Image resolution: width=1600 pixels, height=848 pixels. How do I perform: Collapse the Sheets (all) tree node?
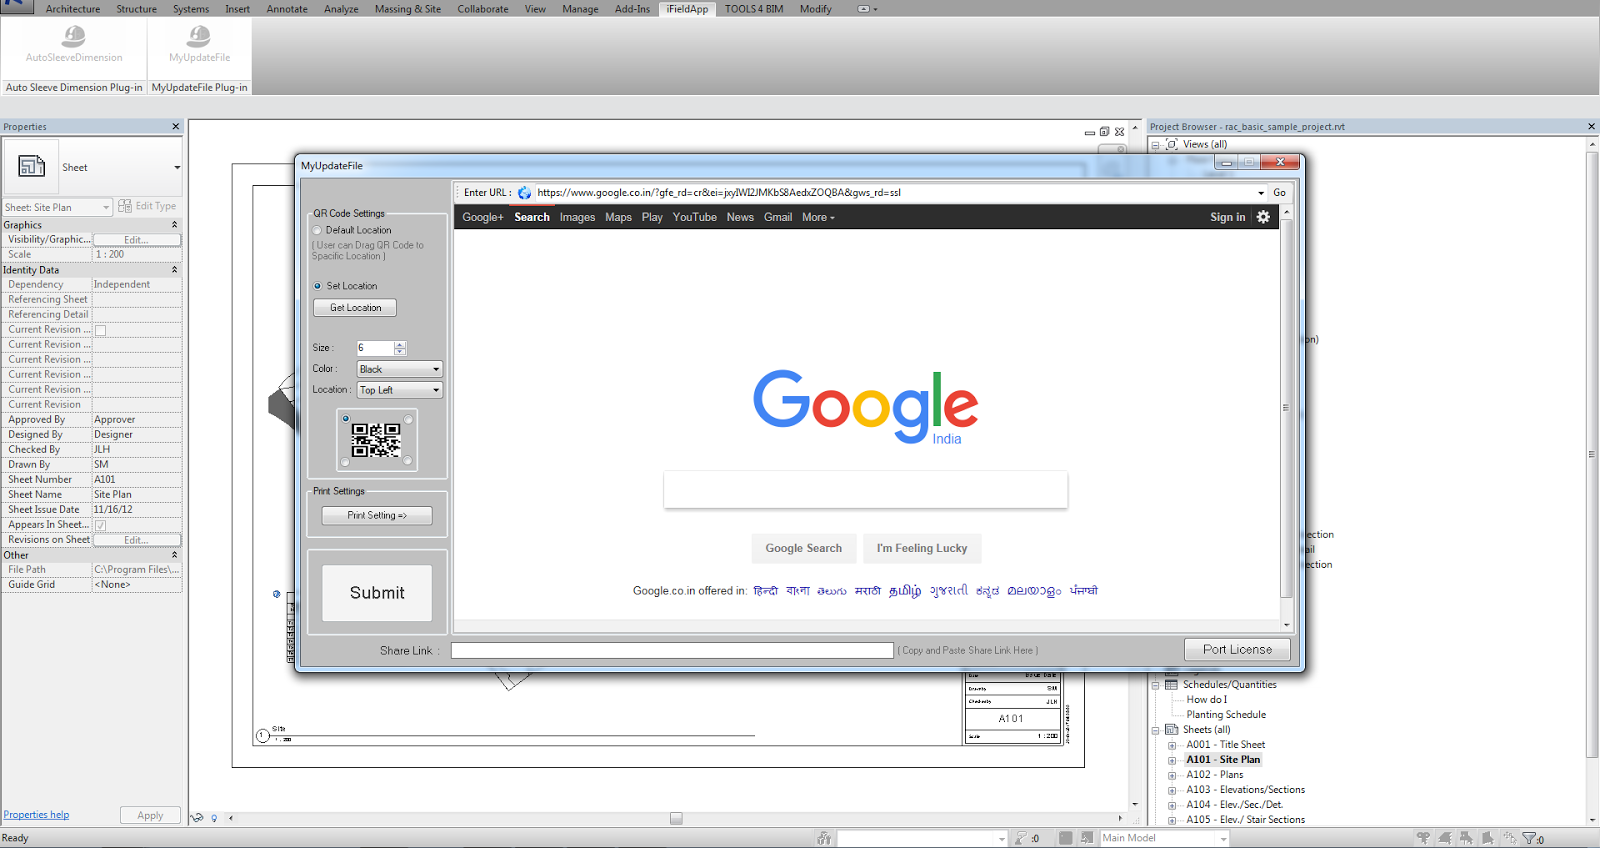coord(1155,730)
